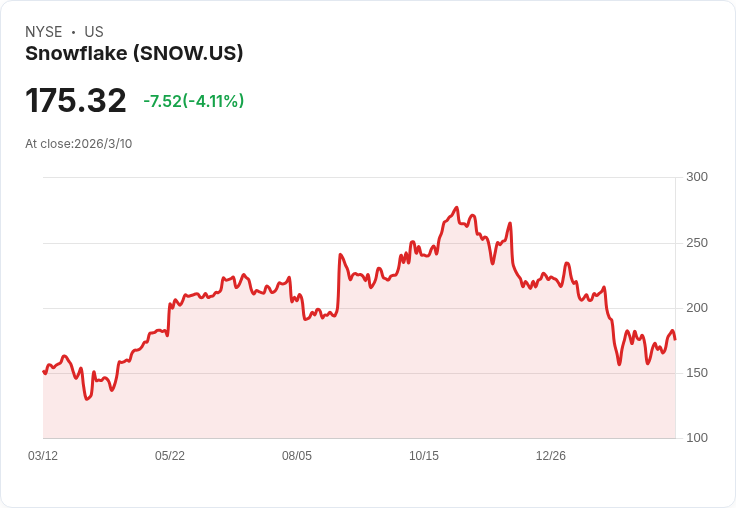This screenshot has width=736, height=508.
Task: Click the At close:2026/3/10 timestamp
Action: [78, 144]
